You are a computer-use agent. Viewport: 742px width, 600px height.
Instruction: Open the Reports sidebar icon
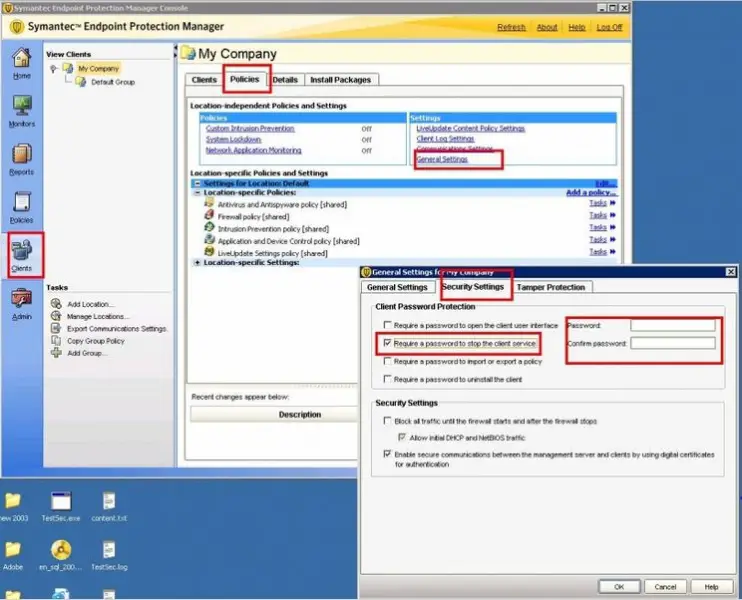click(x=22, y=154)
